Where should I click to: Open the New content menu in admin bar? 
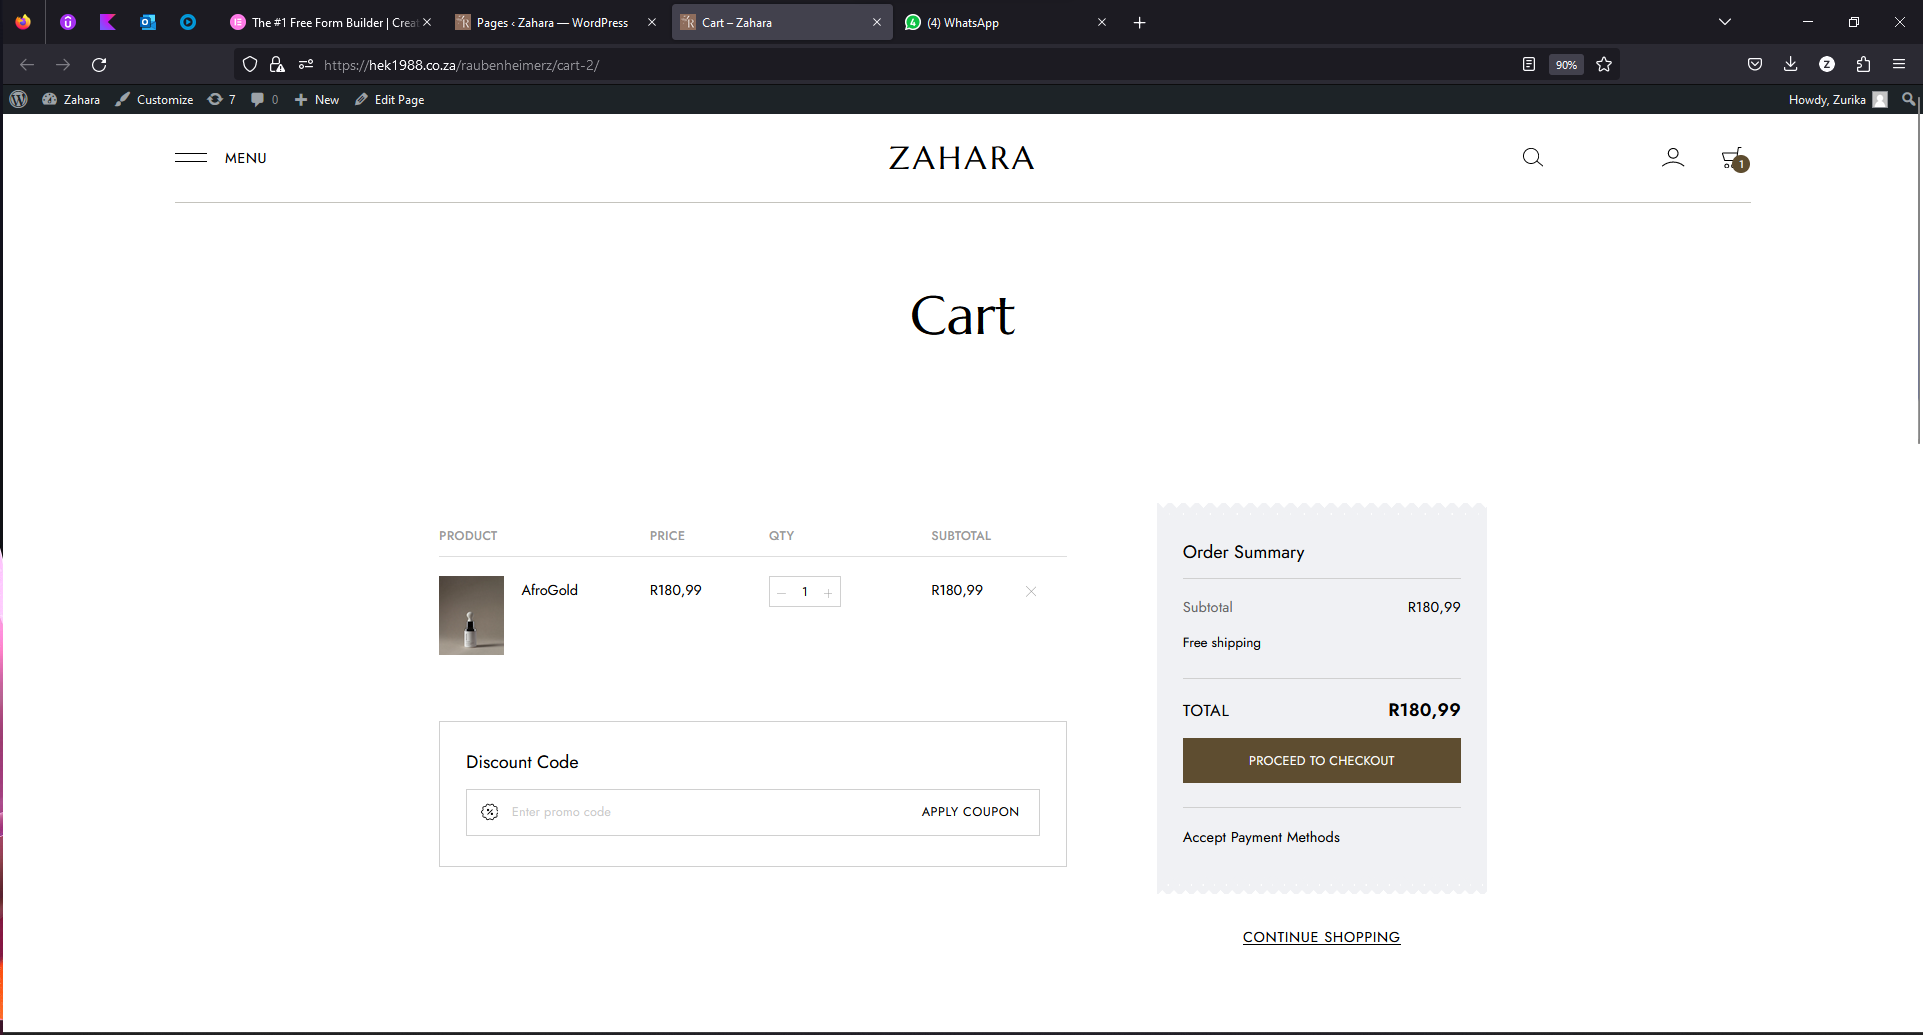[x=317, y=100]
